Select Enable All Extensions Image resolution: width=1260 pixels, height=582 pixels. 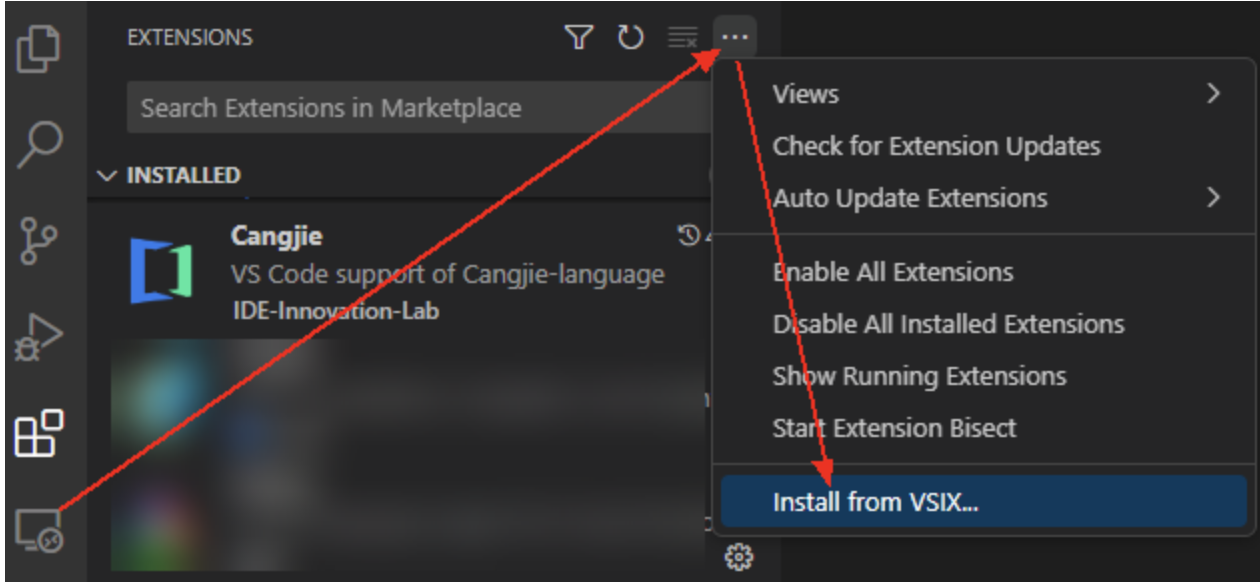coord(984,272)
